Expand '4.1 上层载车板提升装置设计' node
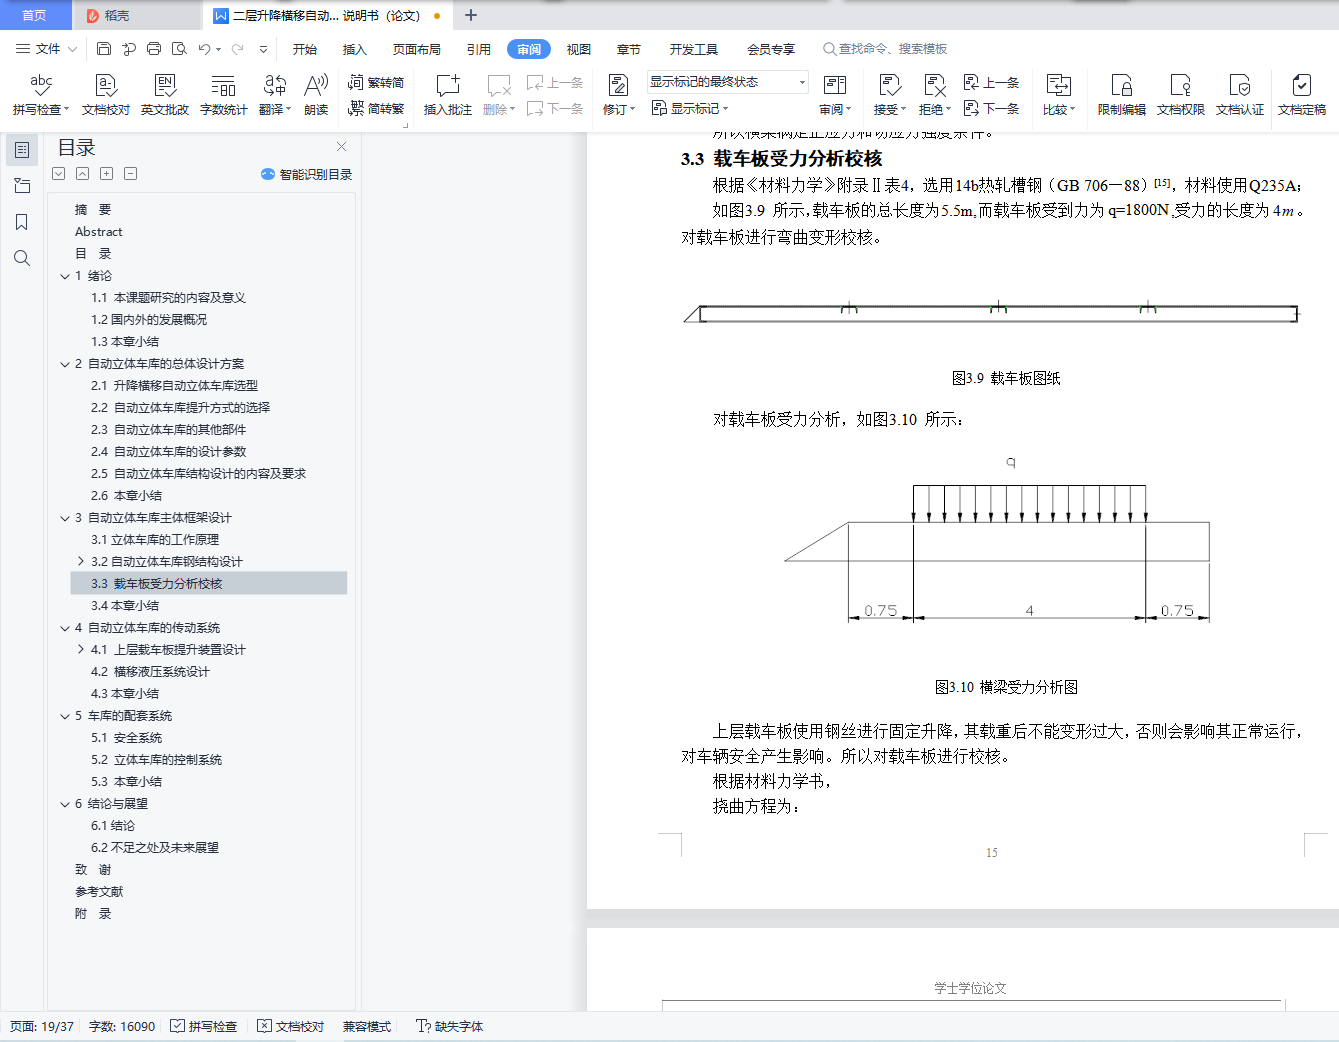This screenshot has width=1339, height=1042. pos(81,650)
